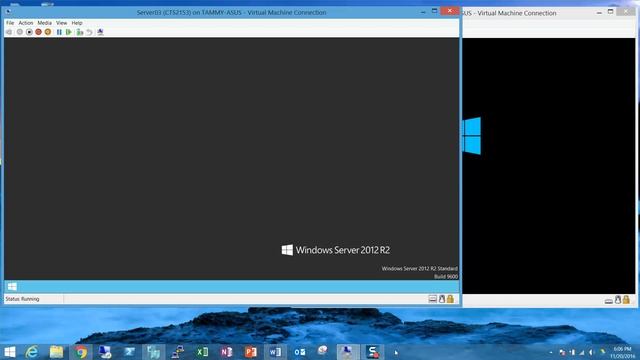Image resolution: width=640 pixels, height=360 pixels.
Task: Maximize the Server03 Virtual Machine Connection window
Action: coord(435,11)
